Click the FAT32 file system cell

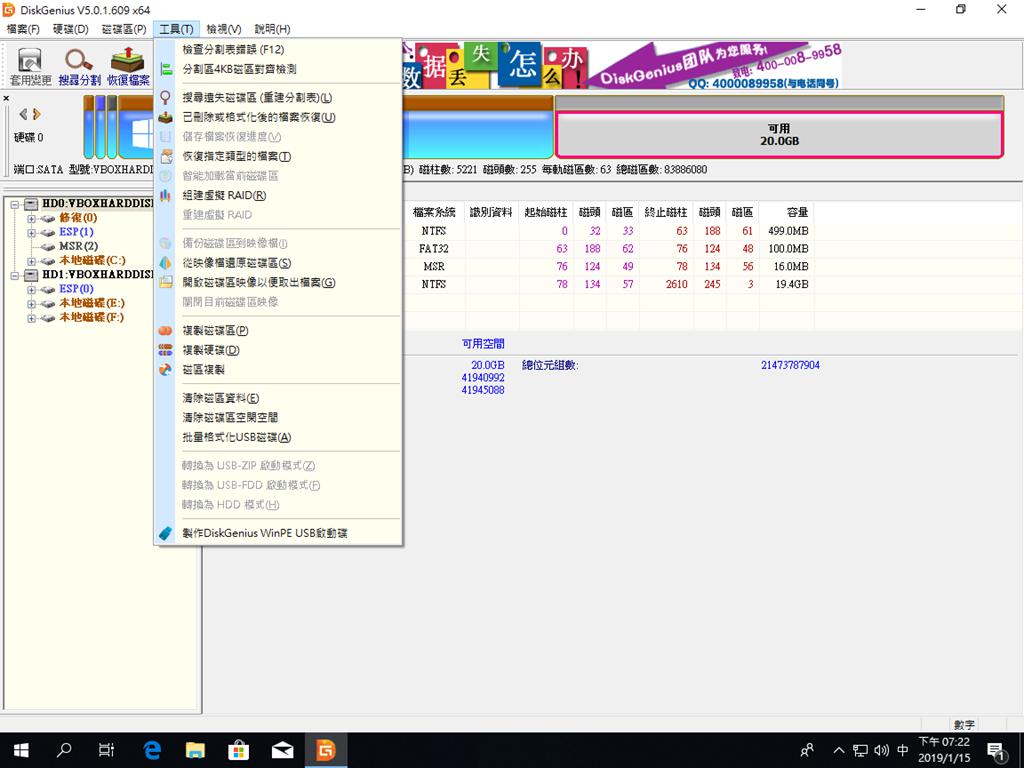point(434,249)
